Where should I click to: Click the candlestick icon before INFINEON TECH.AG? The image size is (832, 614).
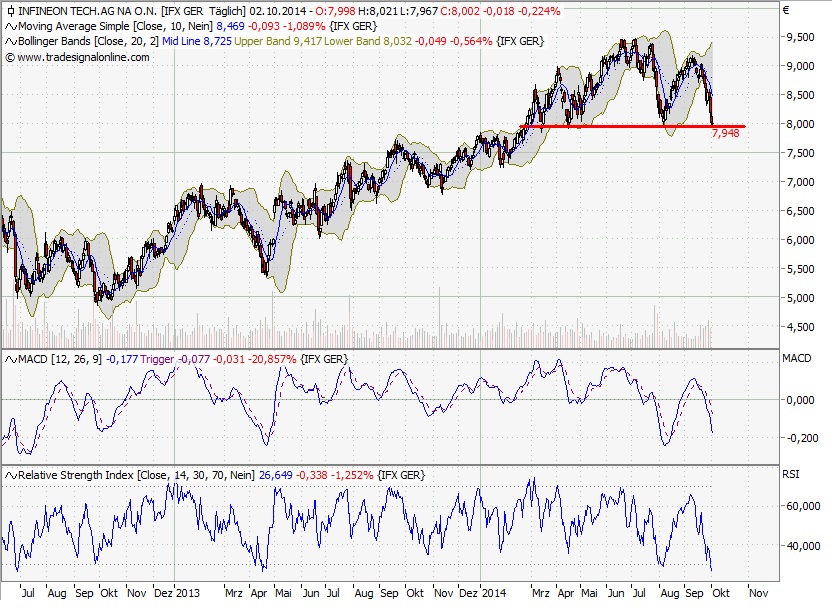(x=11, y=11)
